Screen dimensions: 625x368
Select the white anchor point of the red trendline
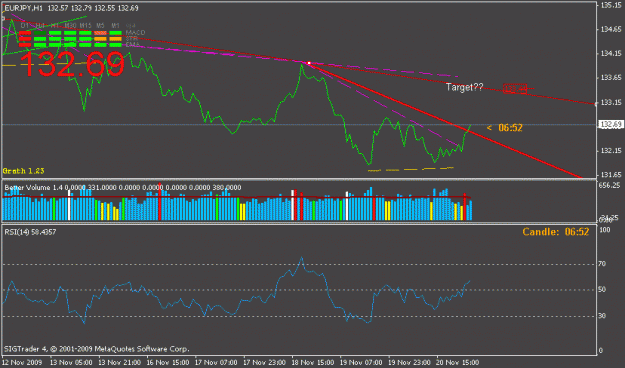click(309, 63)
